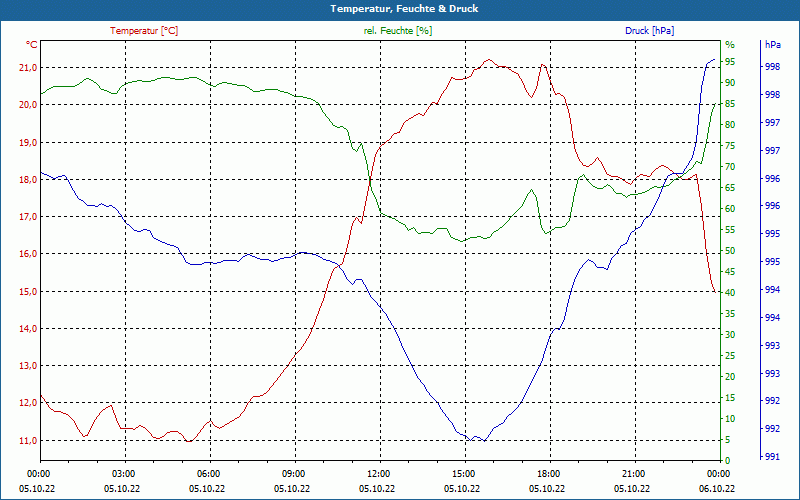Click the green '10' humidity axis value
Image resolution: width=800 pixels, height=500 pixels.
(x=730, y=419)
